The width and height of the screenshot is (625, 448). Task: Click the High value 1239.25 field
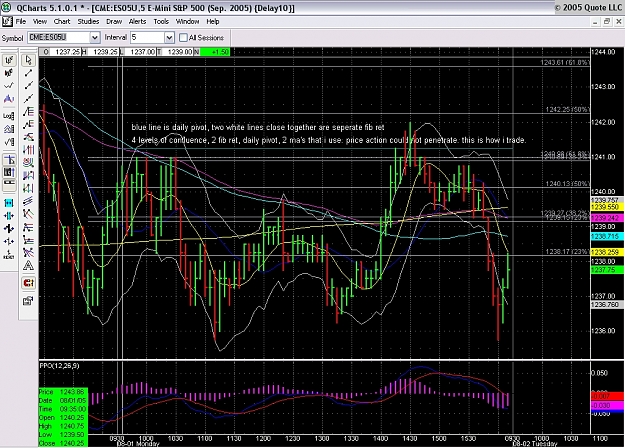coord(104,52)
